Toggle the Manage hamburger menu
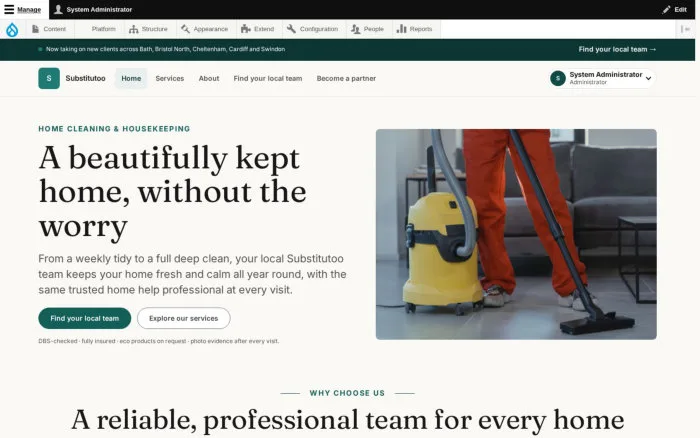This screenshot has width=700, height=438. click(9, 9)
